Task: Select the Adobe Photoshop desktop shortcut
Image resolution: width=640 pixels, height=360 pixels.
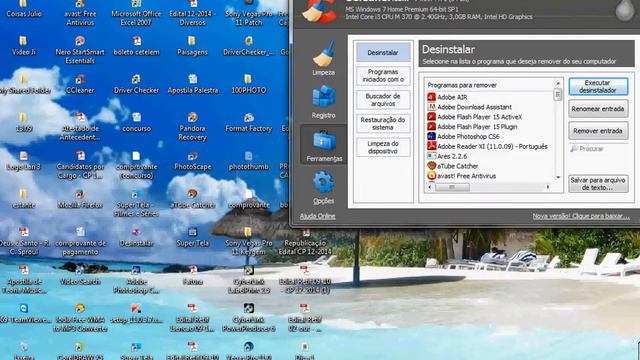Action: (136, 279)
